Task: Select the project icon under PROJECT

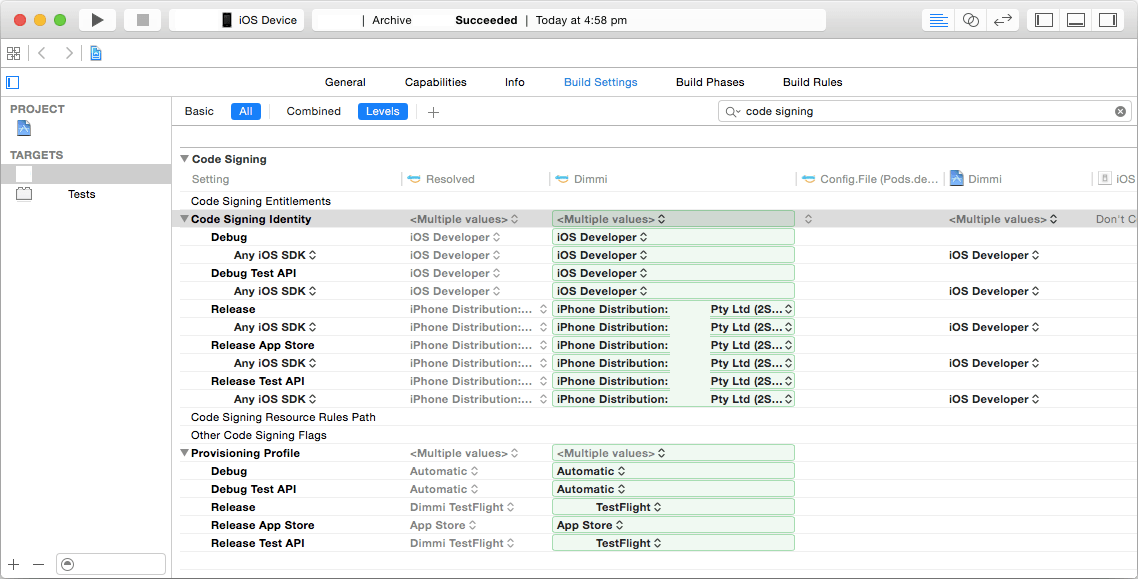Action: click(x=24, y=128)
